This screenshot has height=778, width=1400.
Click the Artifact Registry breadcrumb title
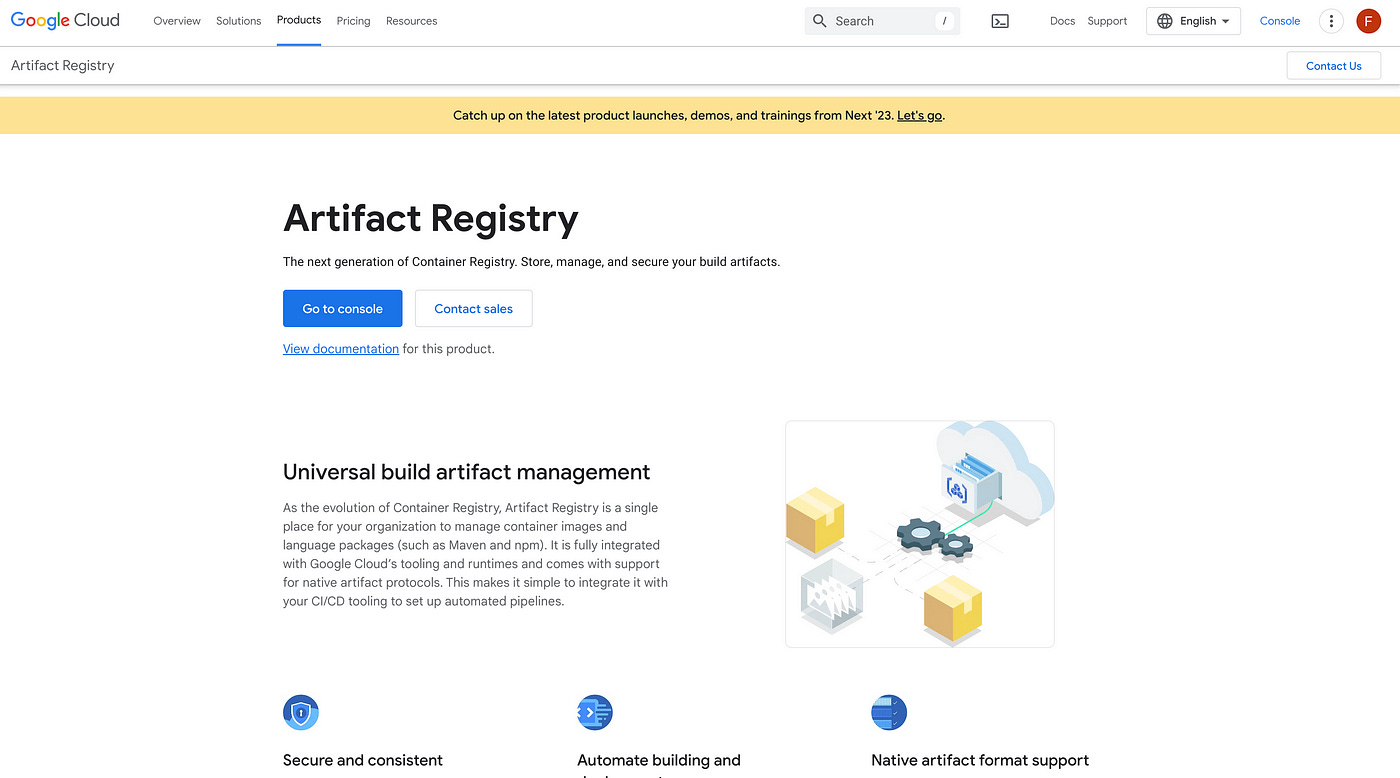pos(63,66)
